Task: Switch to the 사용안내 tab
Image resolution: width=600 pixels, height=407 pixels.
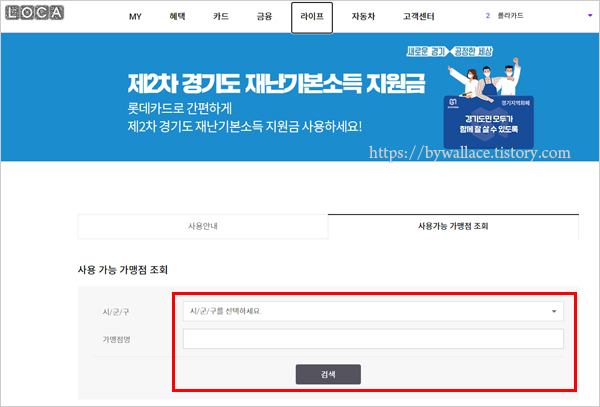Action: point(203,226)
